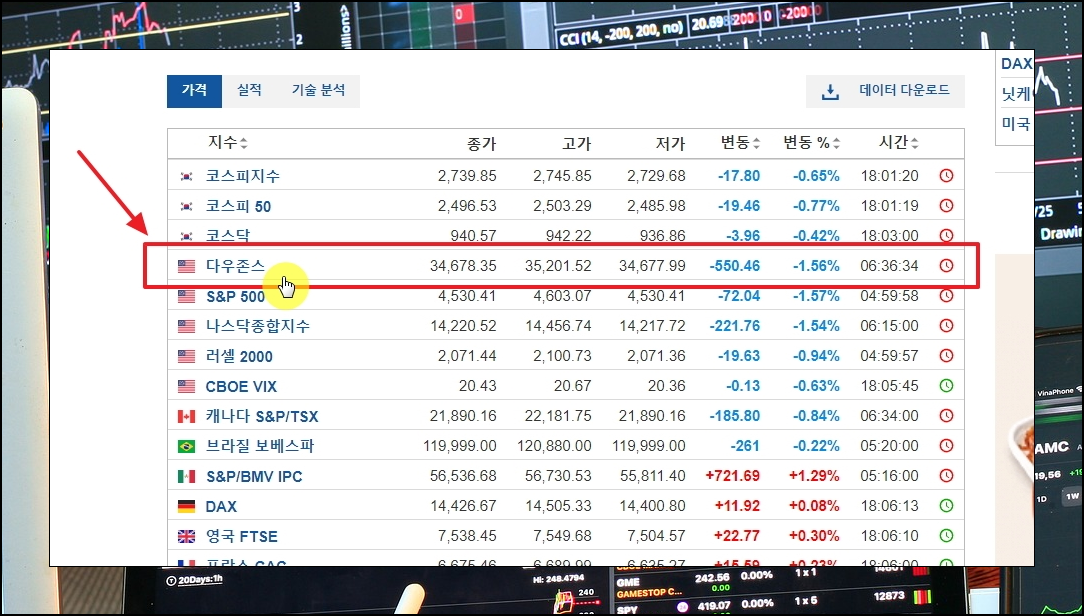Click the Germany flag on DAX row
Screen dimensions: 1084x616
pyautogui.click(x=186, y=507)
